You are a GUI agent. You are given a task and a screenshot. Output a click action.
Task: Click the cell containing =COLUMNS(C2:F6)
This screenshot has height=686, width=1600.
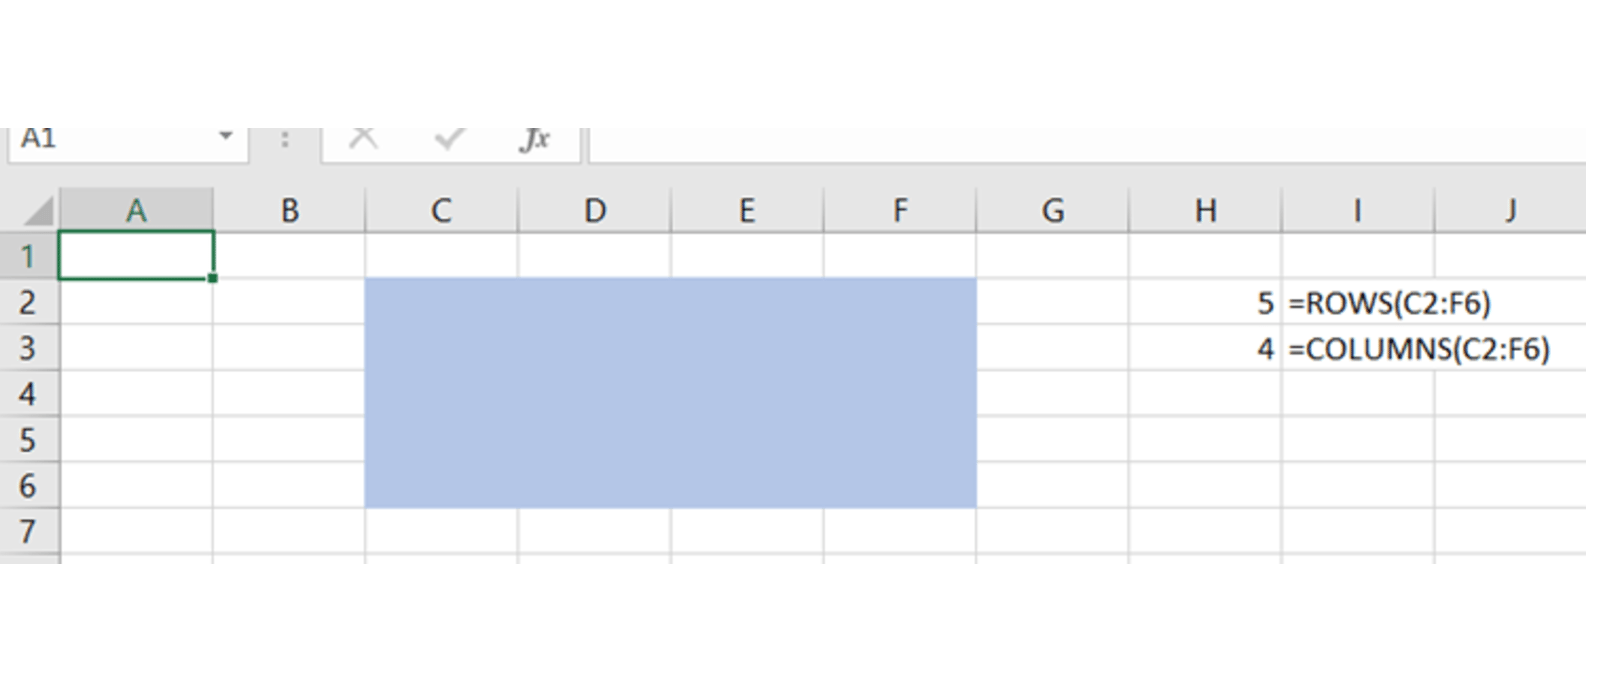pyautogui.click(x=1357, y=348)
